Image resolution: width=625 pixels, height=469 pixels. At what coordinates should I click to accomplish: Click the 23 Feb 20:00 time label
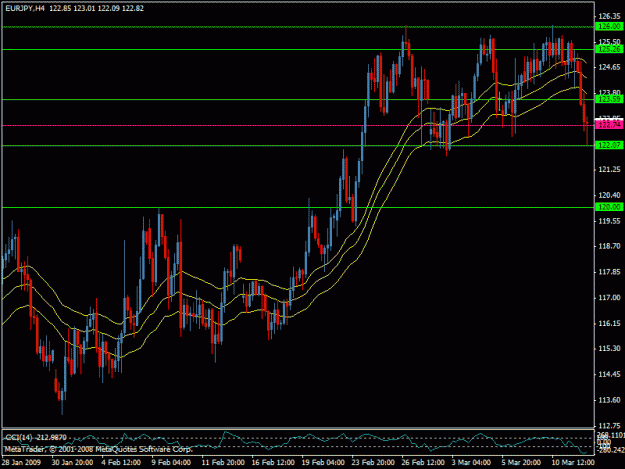(373, 463)
